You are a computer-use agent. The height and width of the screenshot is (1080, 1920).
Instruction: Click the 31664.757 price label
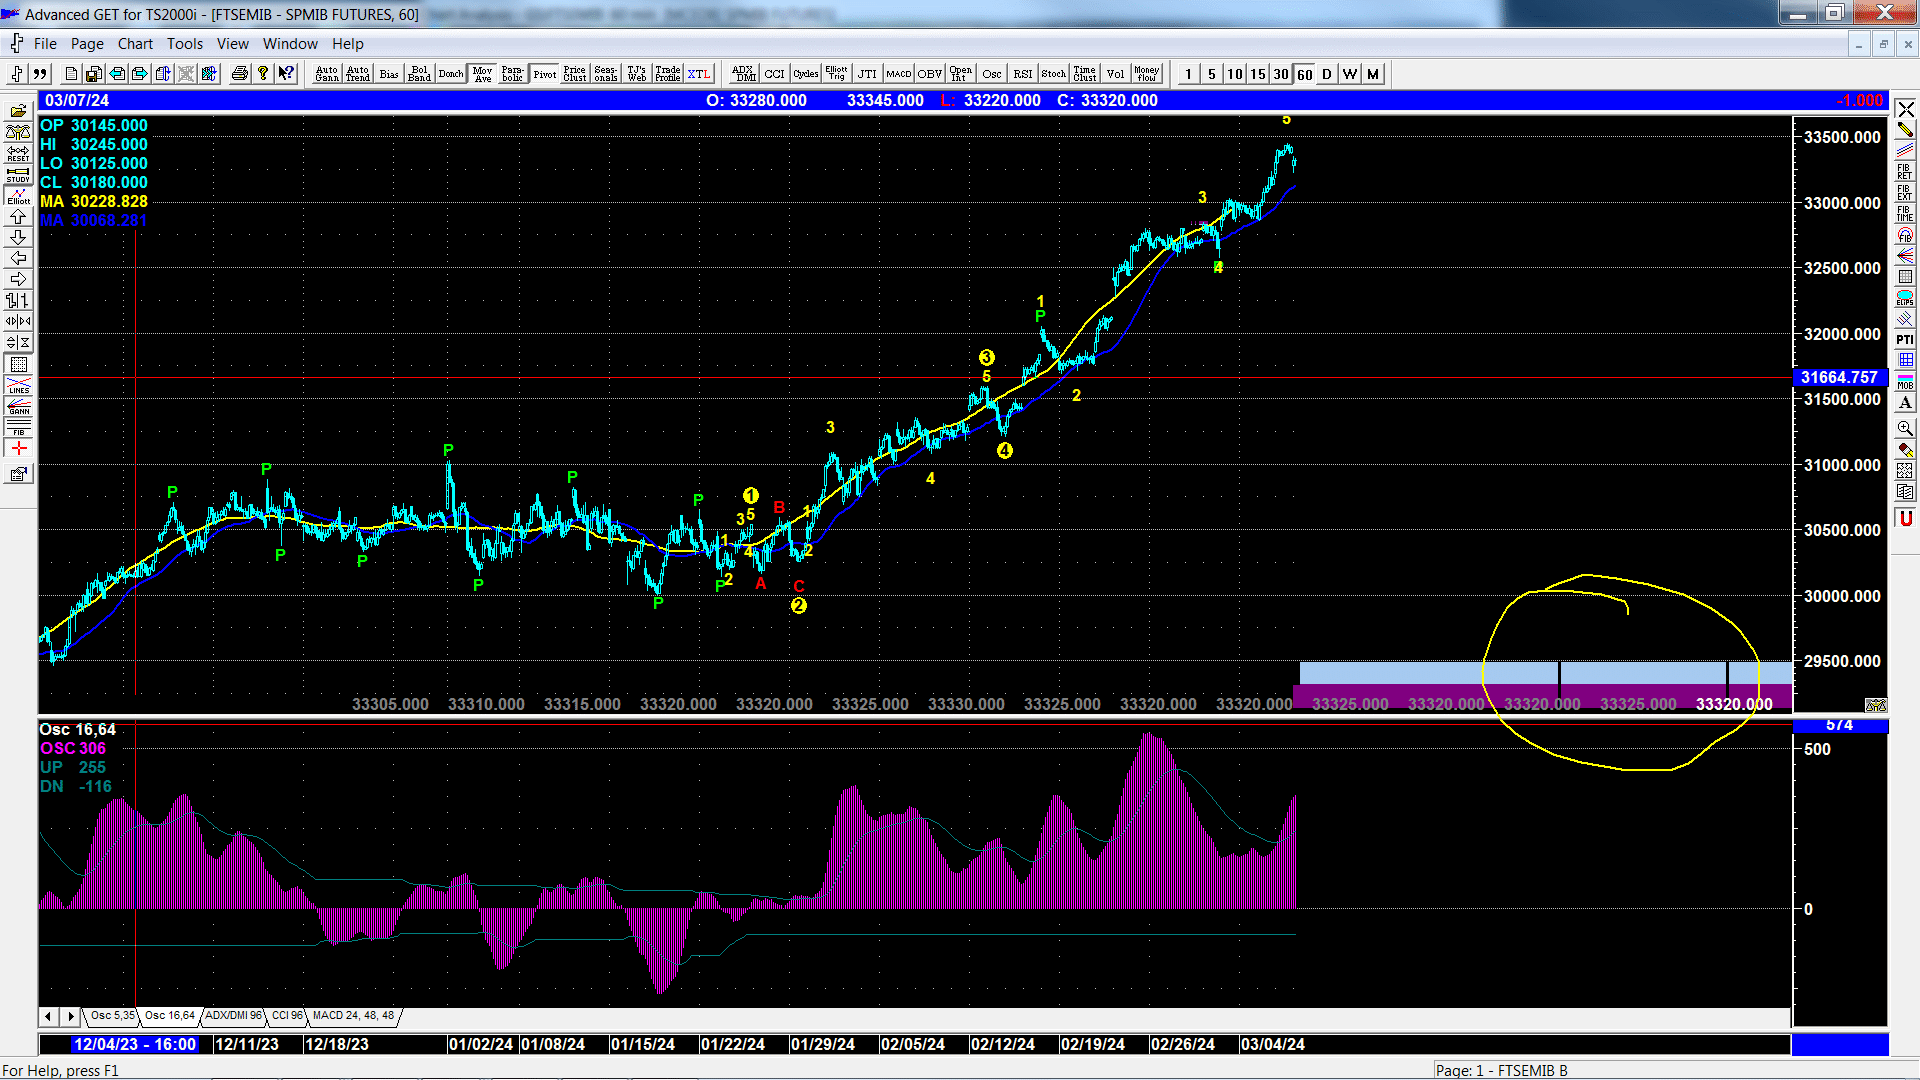1839,377
